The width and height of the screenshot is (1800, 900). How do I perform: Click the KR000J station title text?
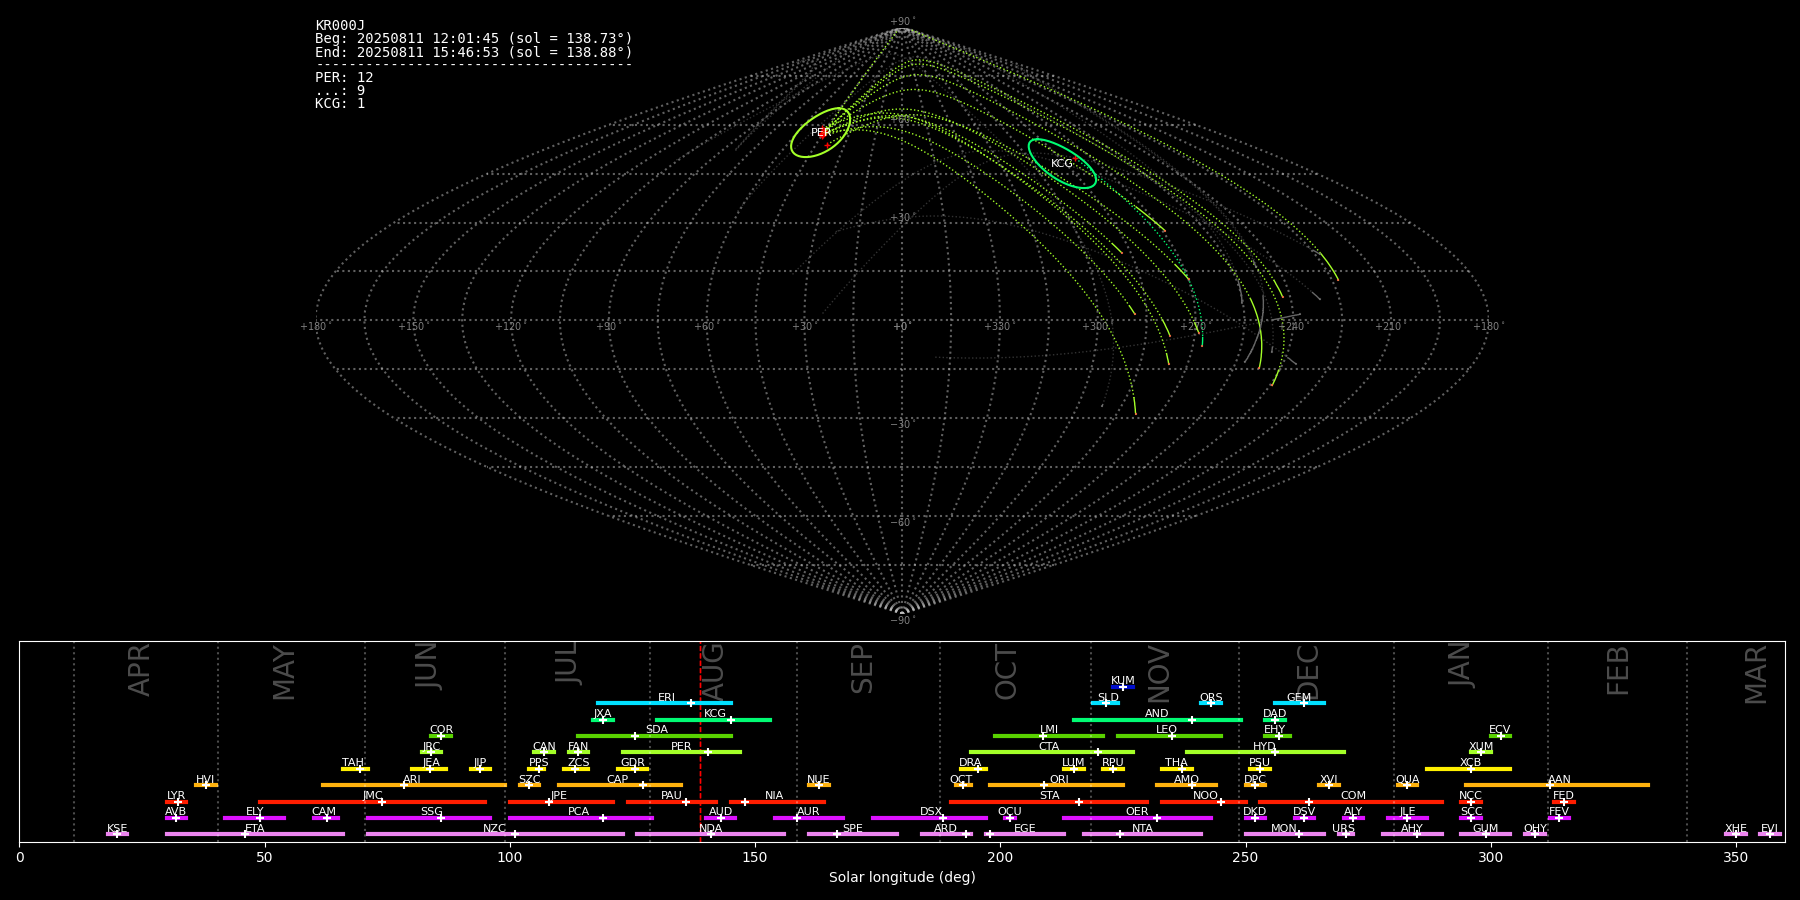[x=340, y=26]
